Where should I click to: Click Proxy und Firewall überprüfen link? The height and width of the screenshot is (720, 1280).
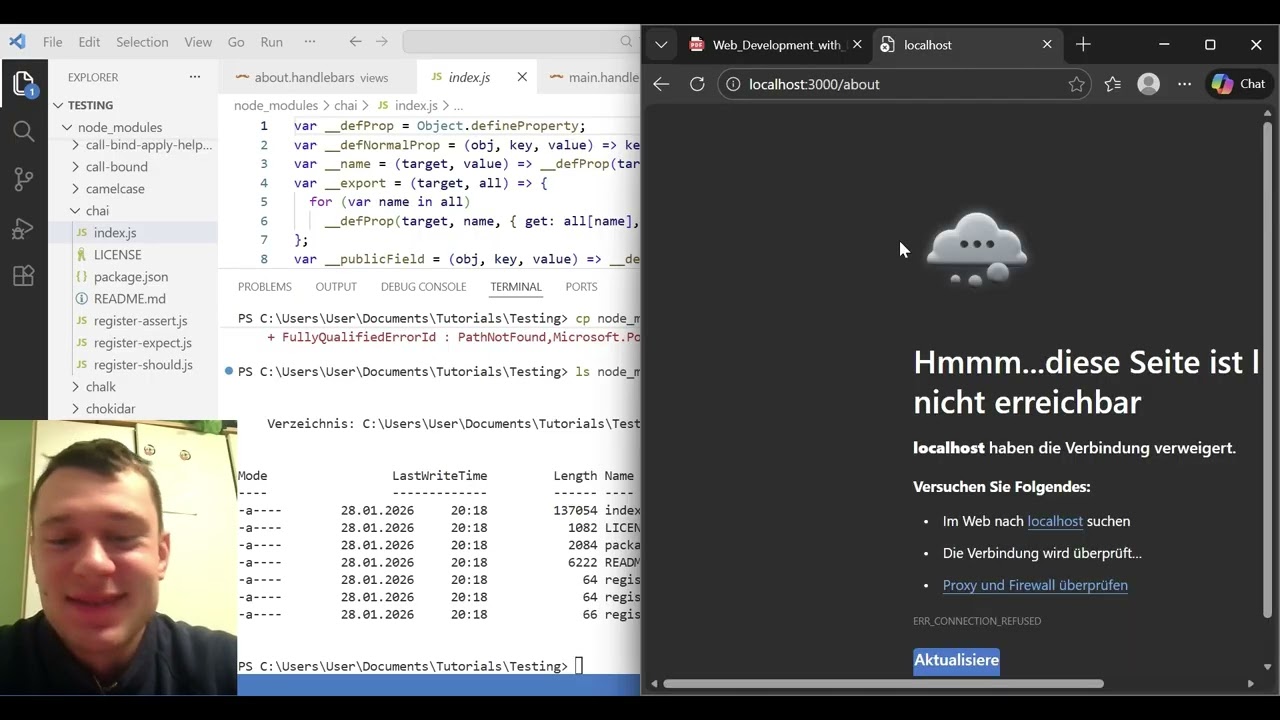1035,585
